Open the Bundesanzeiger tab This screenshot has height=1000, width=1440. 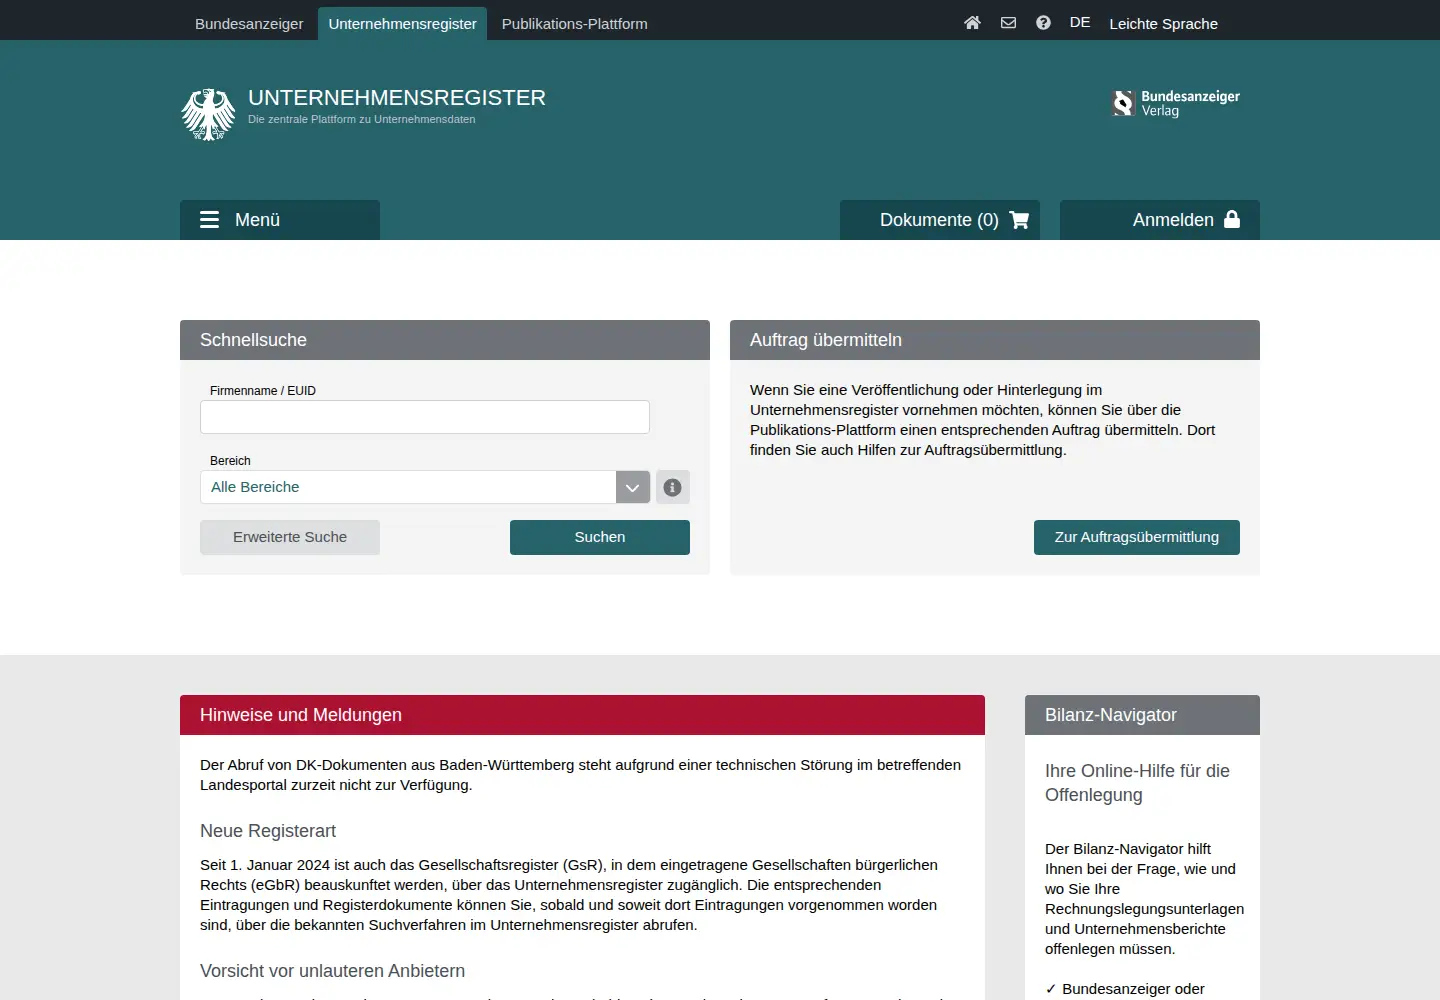click(x=249, y=24)
